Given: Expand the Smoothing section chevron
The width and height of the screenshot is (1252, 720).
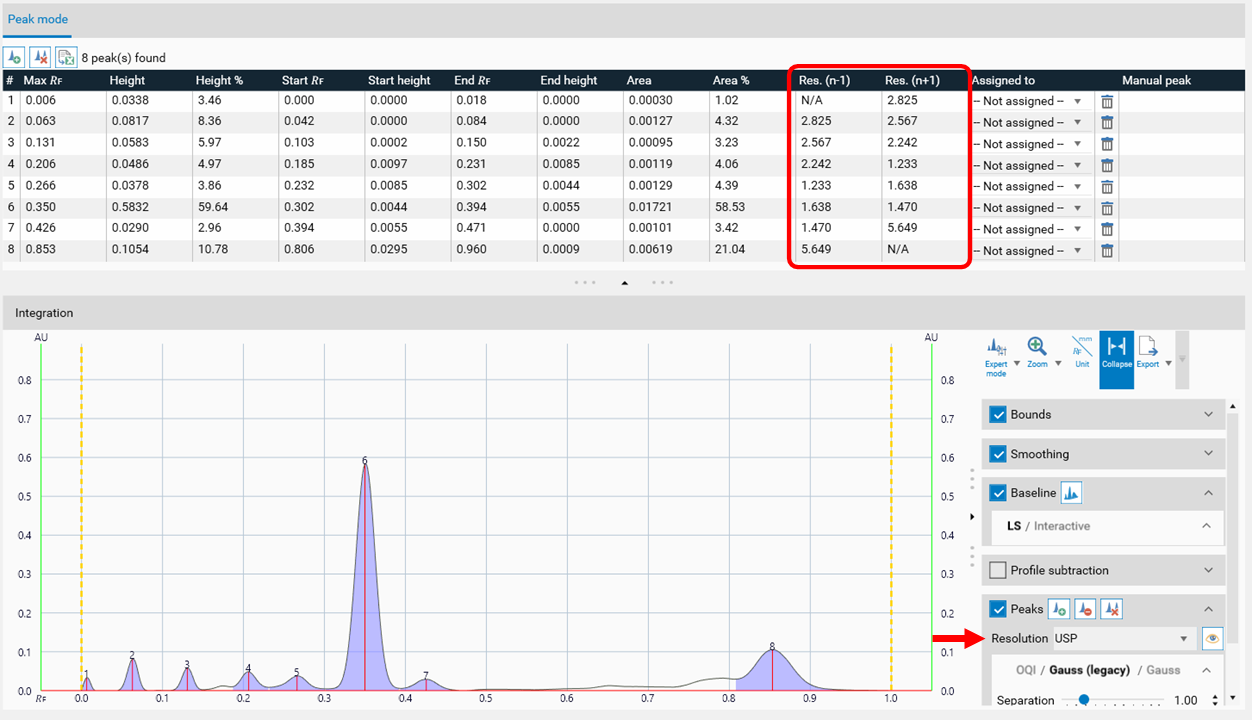Looking at the screenshot, I should click(1208, 454).
